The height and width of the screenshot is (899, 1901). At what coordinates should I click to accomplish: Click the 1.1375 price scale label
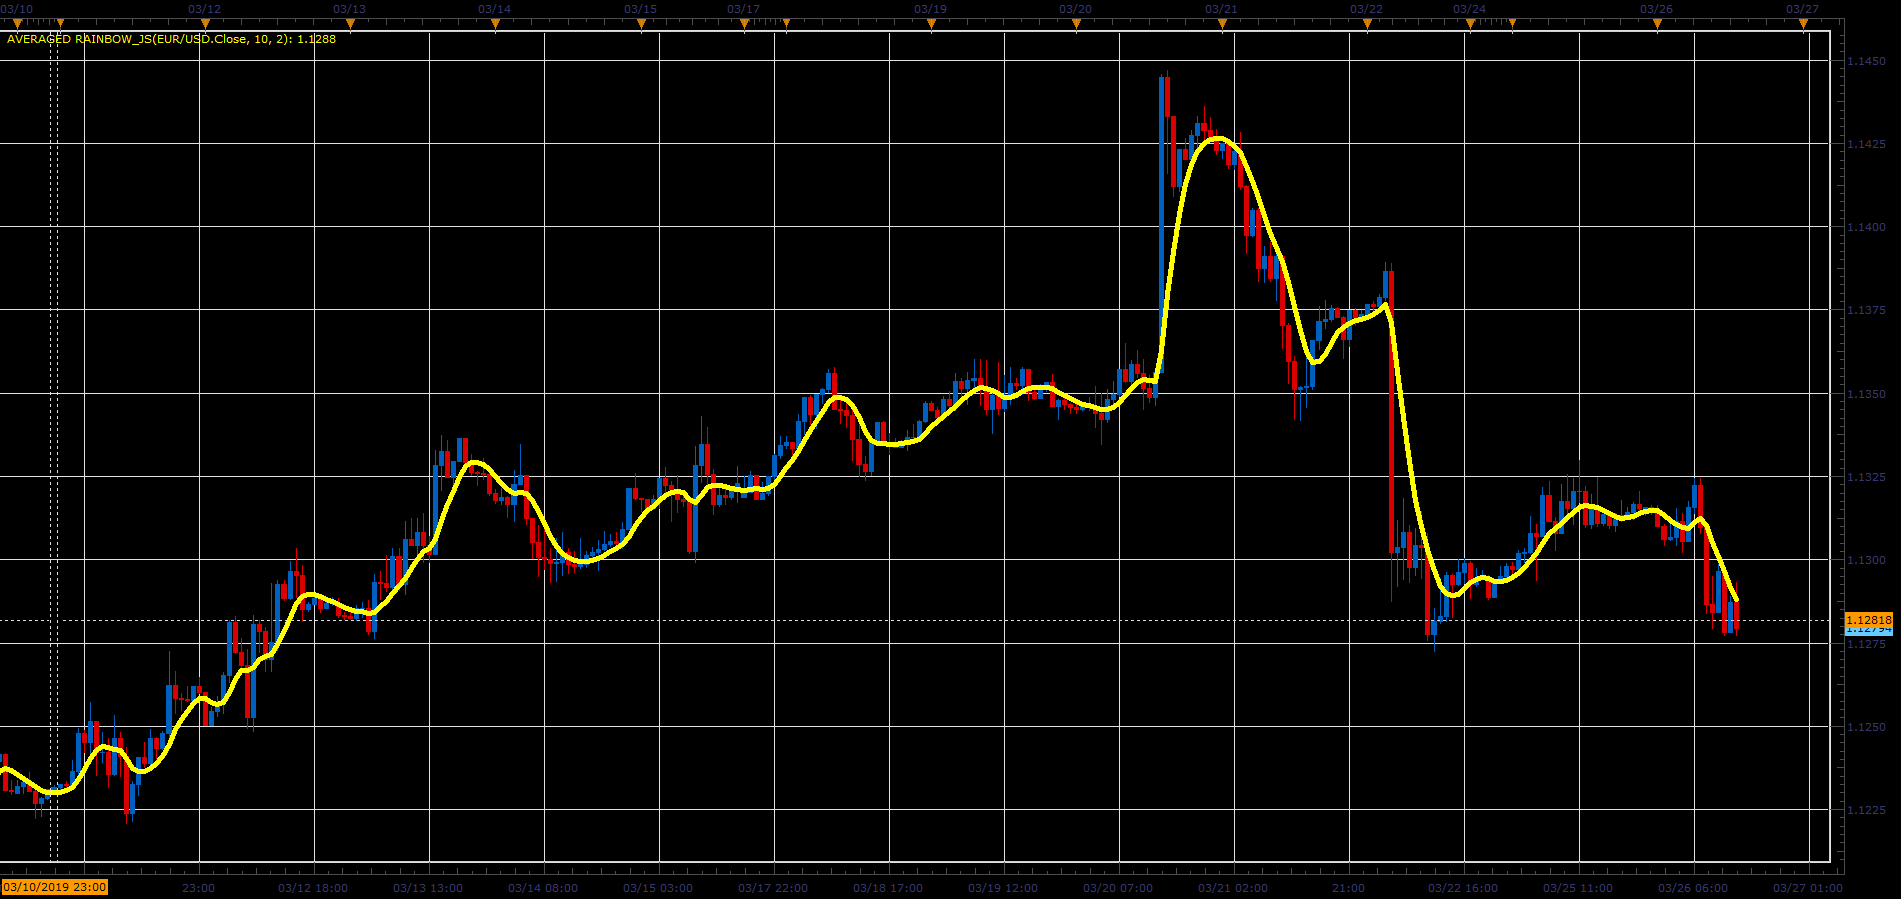point(1866,310)
